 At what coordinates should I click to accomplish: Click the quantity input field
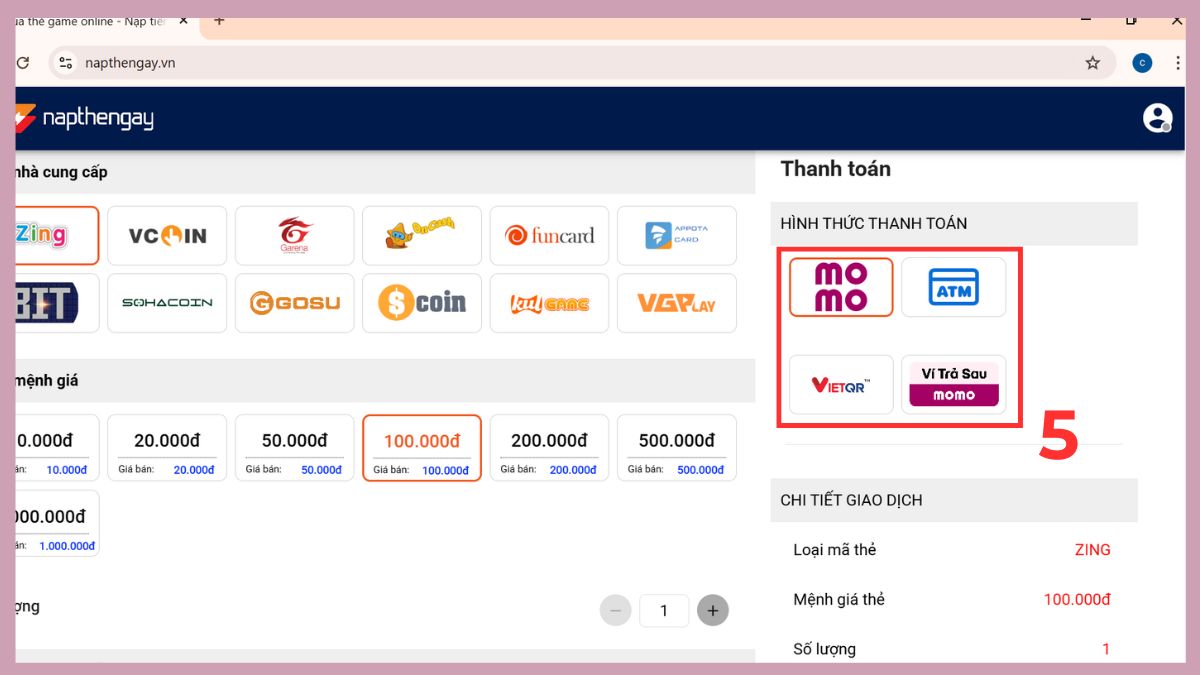pyautogui.click(x=664, y=610)
